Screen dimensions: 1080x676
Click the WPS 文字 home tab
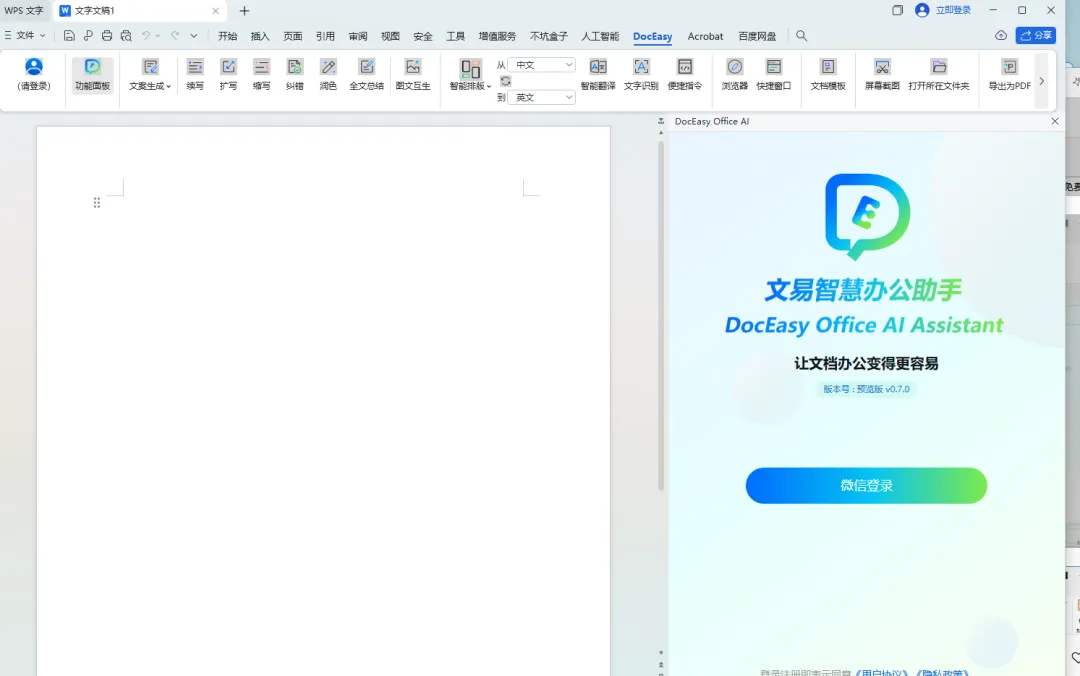click(x=24, y=10)
